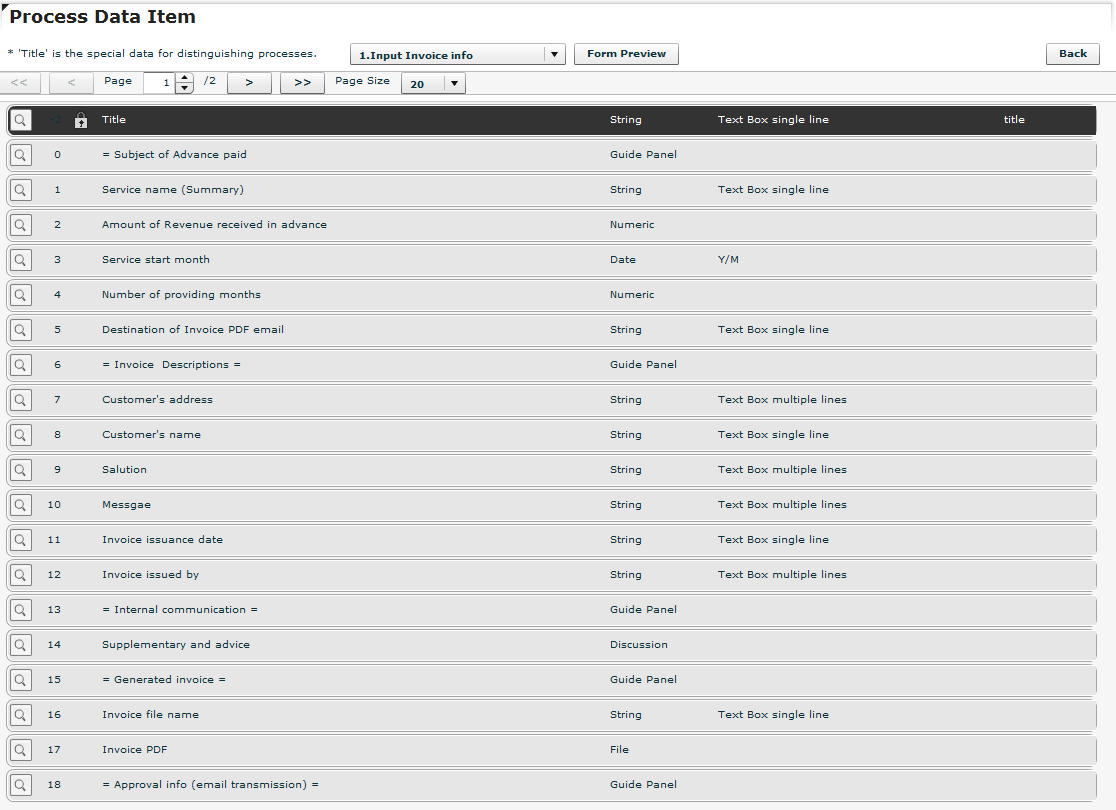The width and height of the screenshot is (1116, 810).
Task: Click the magnifier icon for 'Customer's name'
Action: pyautogui.click(x=20, y=434)
